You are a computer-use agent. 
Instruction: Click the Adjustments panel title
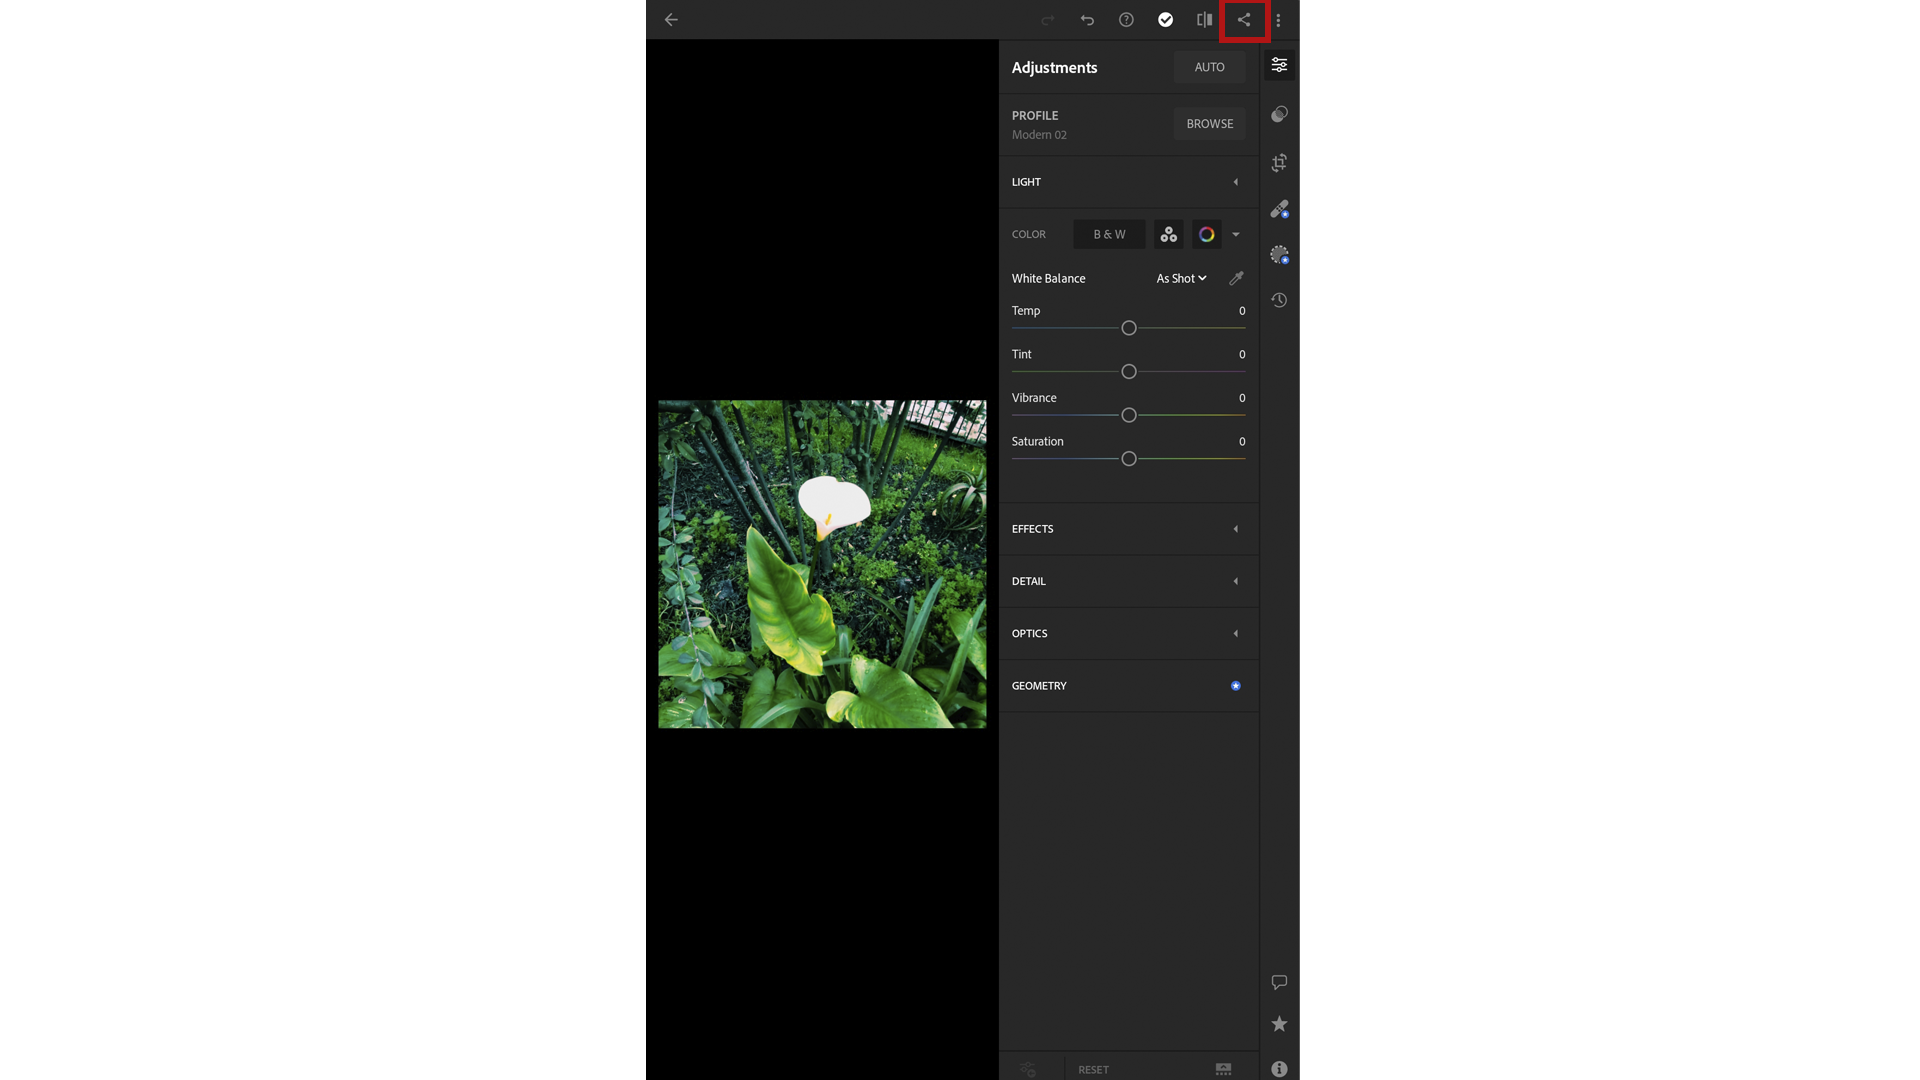(1054, 67)
